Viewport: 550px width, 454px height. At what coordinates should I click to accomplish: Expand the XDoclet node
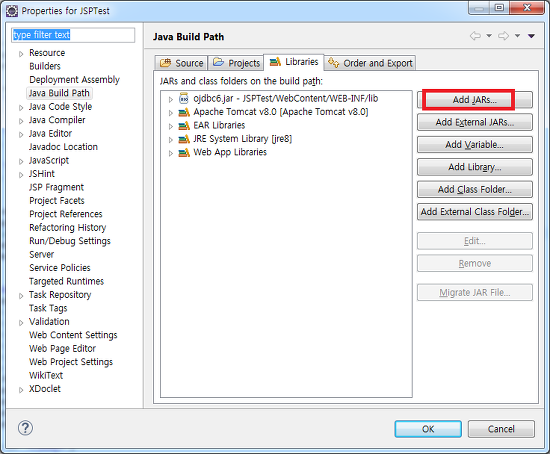tap(21, 390)
